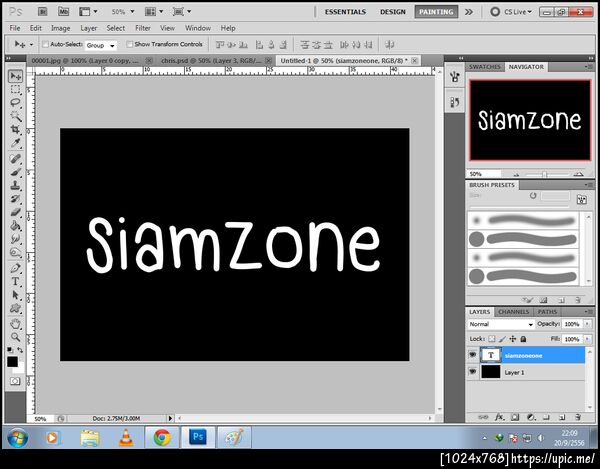Switch to the Design workspace

393,12
